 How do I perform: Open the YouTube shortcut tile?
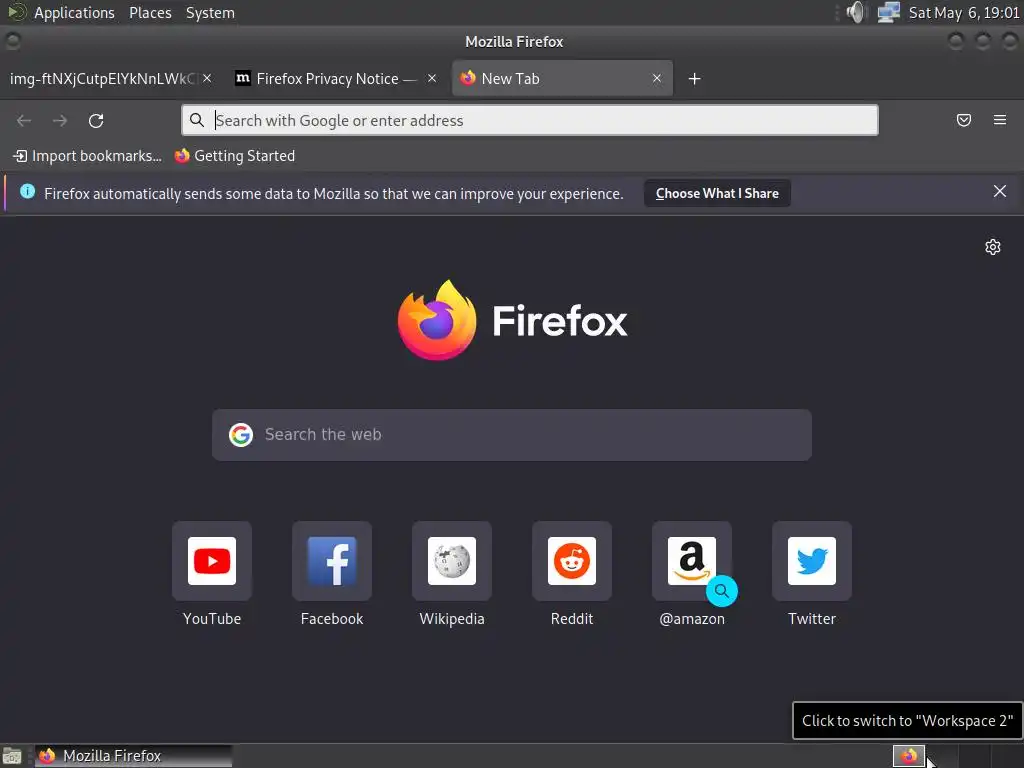click(212, 561)
